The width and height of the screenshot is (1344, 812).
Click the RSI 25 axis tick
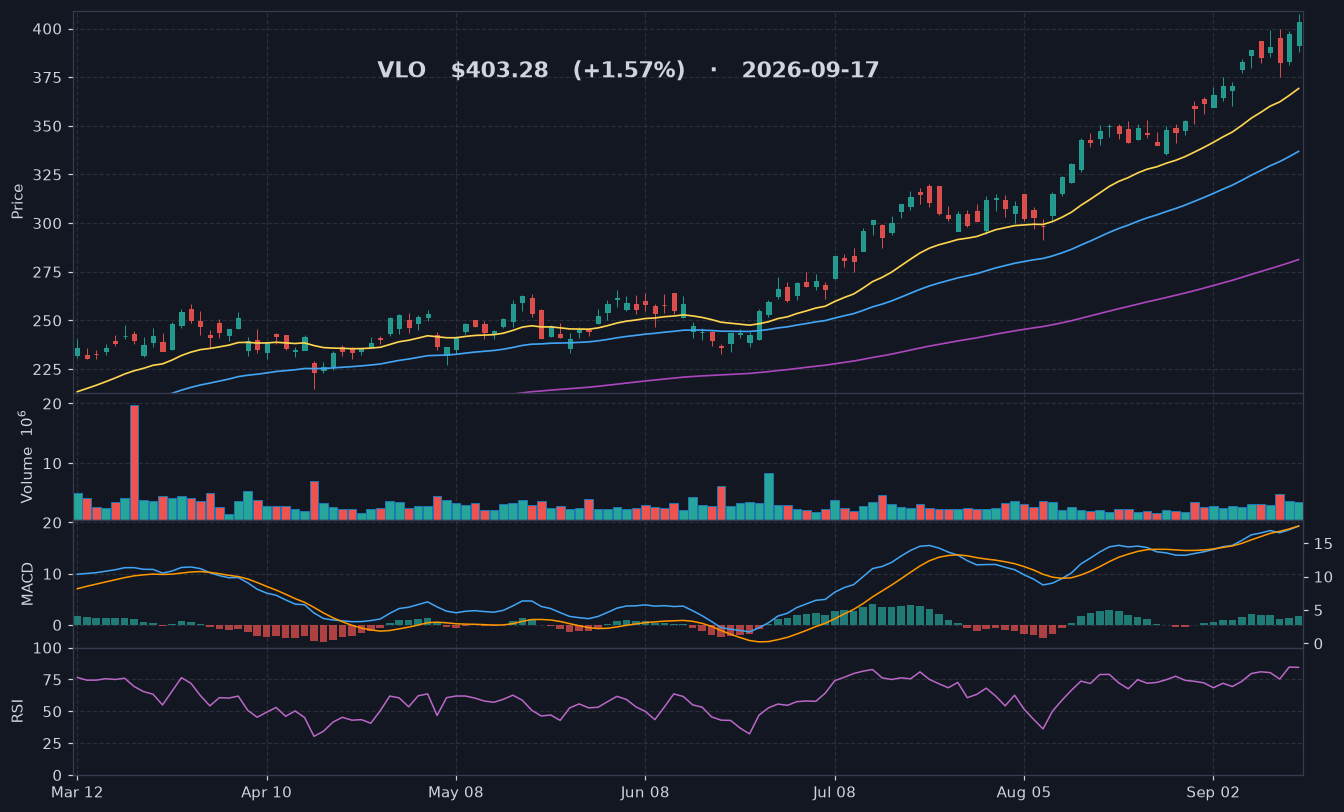[x=53, y=744]
